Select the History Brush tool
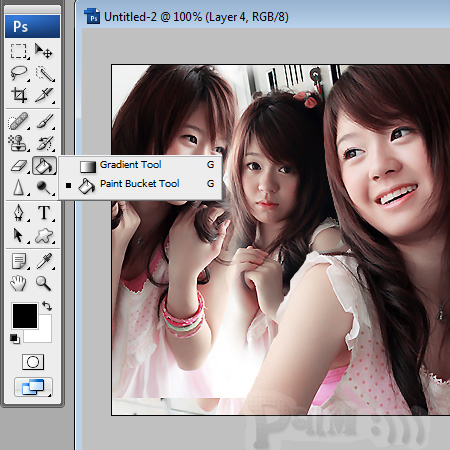 point(44,143)
